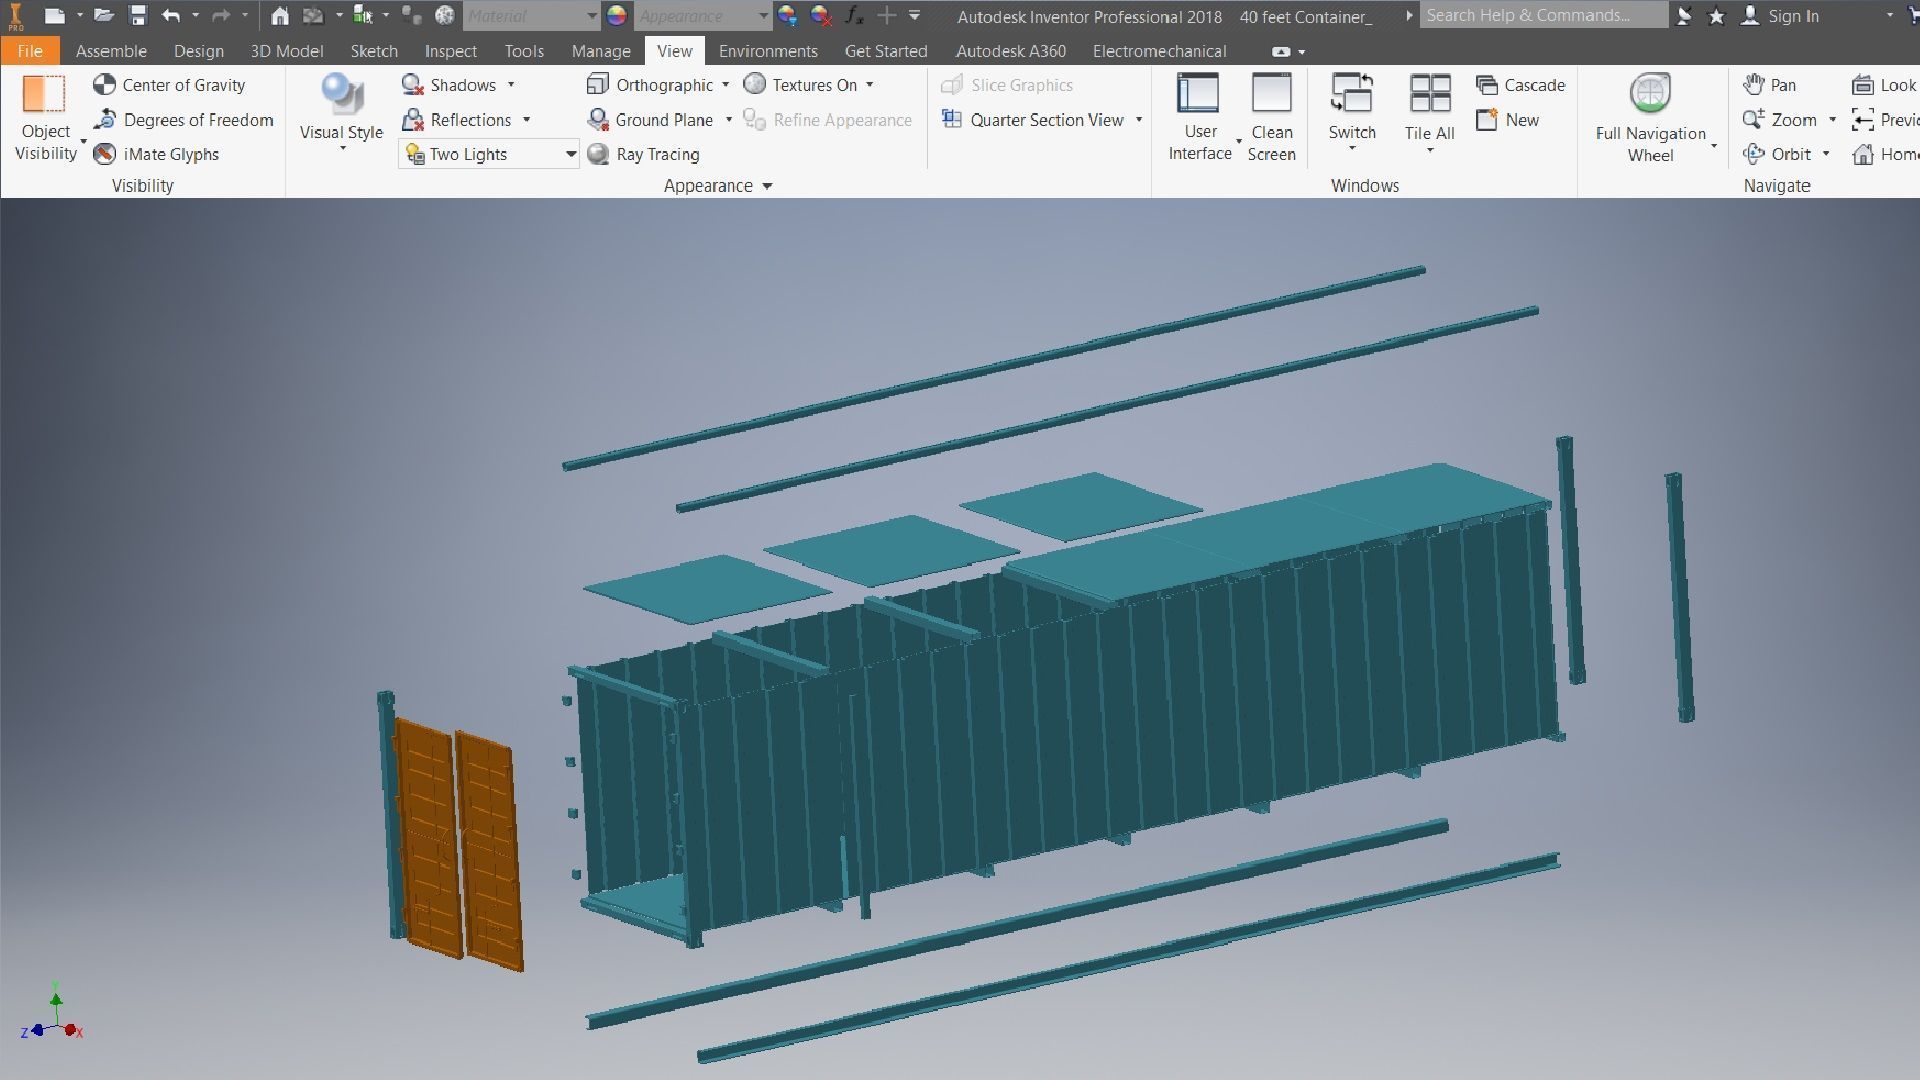Viewport: 1920px width, 1080px height.
Task: Click the XYZ axis triad indicator
Action: pyautogui.click(x=52, y=1012)
